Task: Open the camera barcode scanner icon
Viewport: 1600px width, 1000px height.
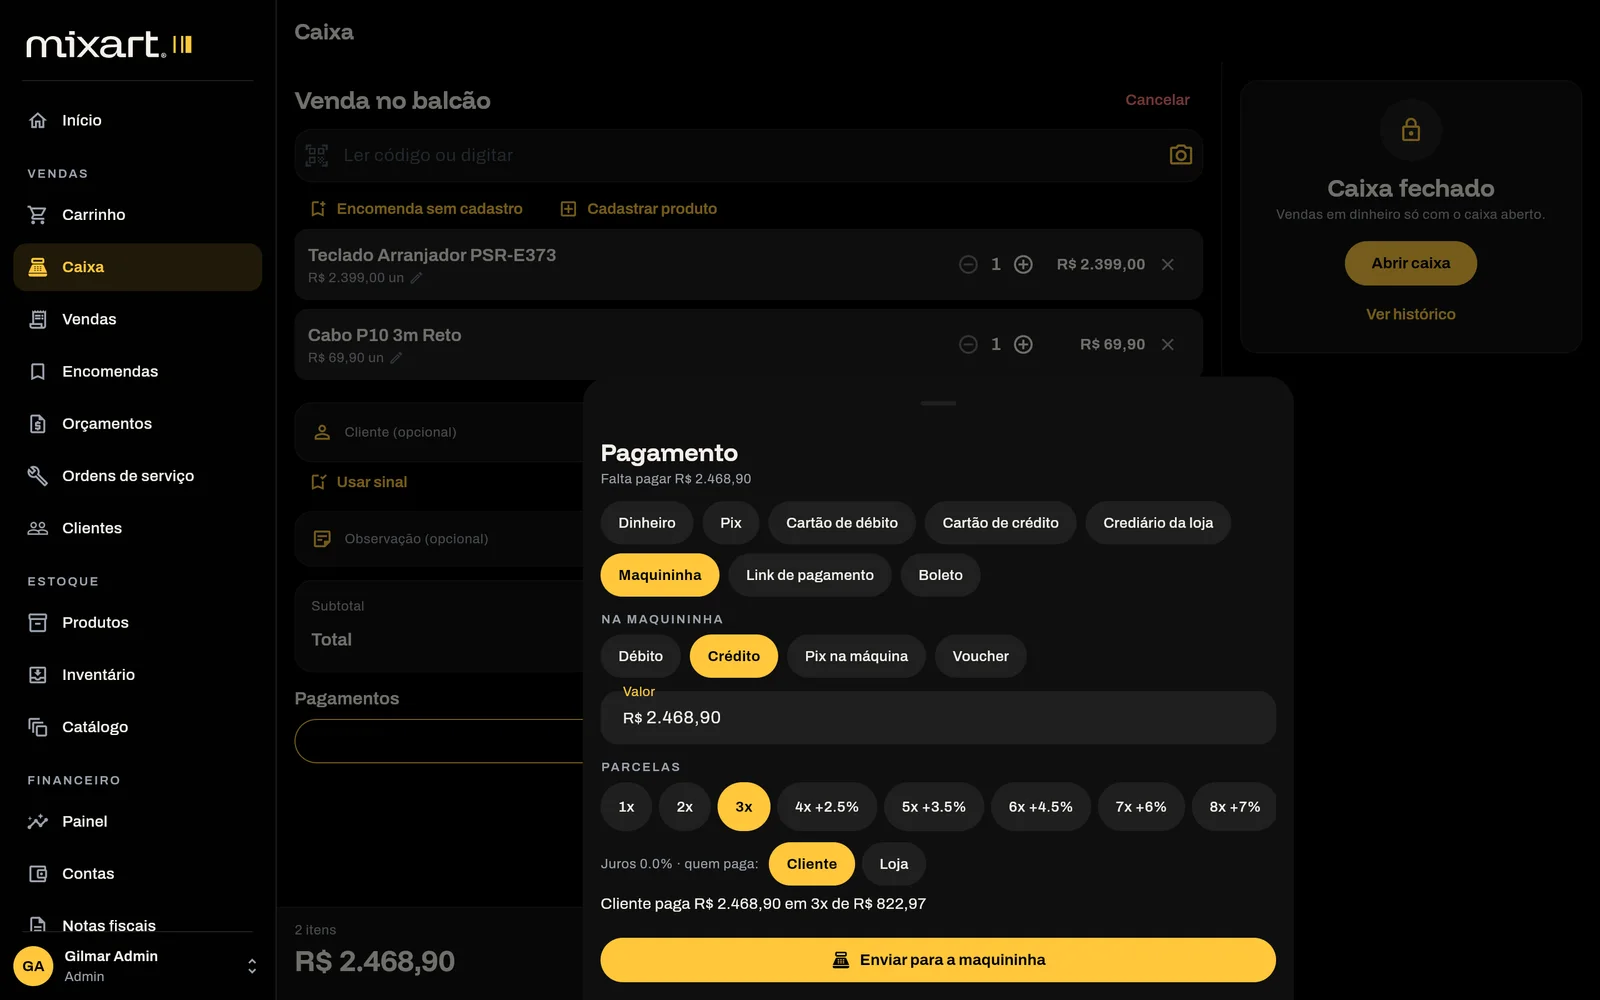Action: coord(1181,155)
